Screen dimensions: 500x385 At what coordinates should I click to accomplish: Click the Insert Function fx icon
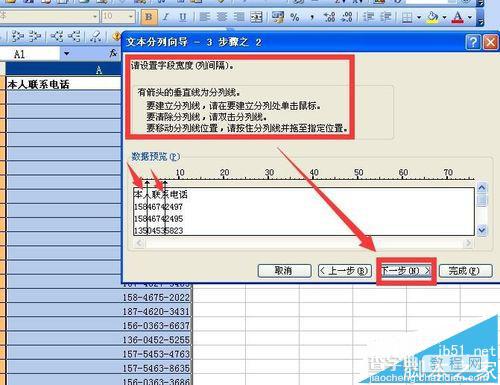(x=113, y=53)
